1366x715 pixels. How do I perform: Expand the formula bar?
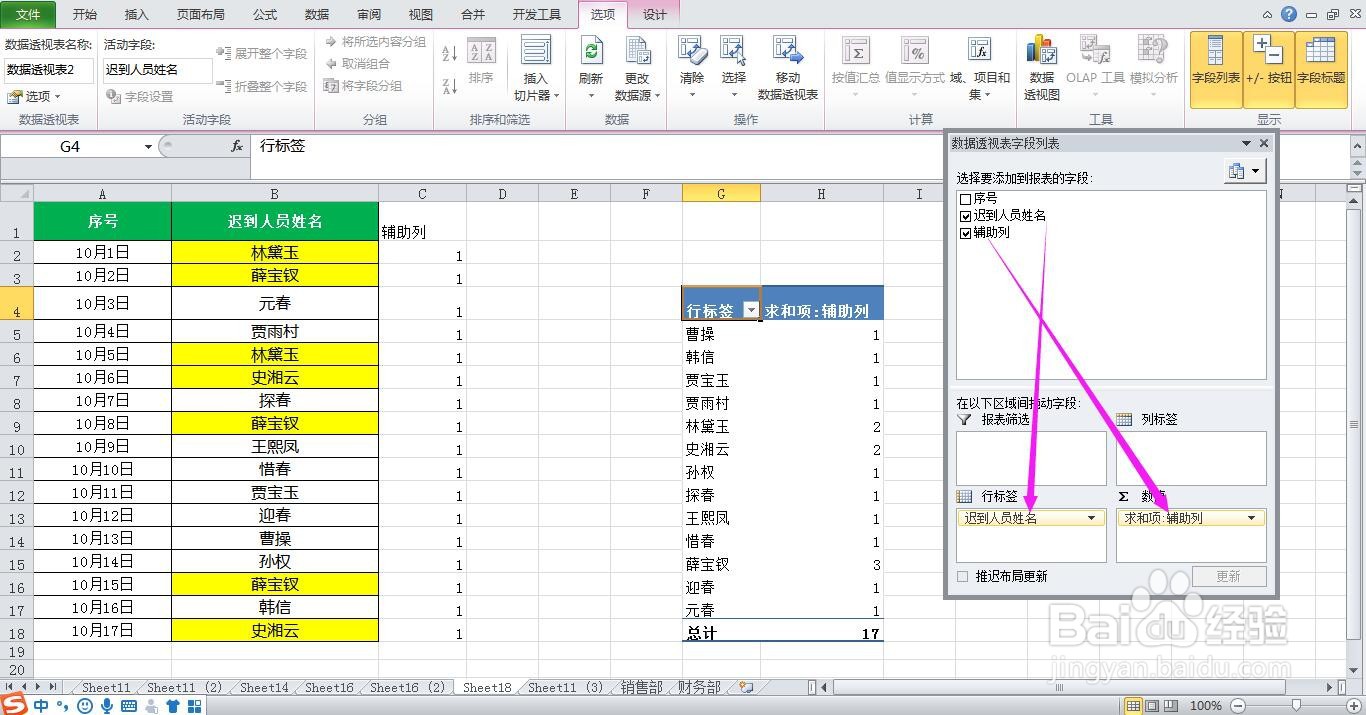click(1356, 146)
